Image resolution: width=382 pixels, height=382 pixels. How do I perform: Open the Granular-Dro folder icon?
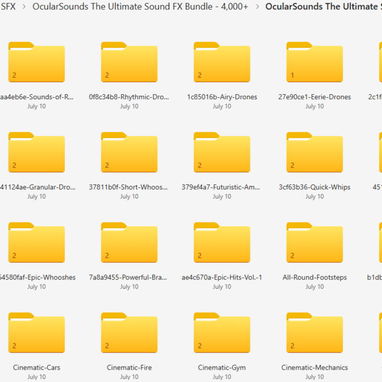[36, 152]
